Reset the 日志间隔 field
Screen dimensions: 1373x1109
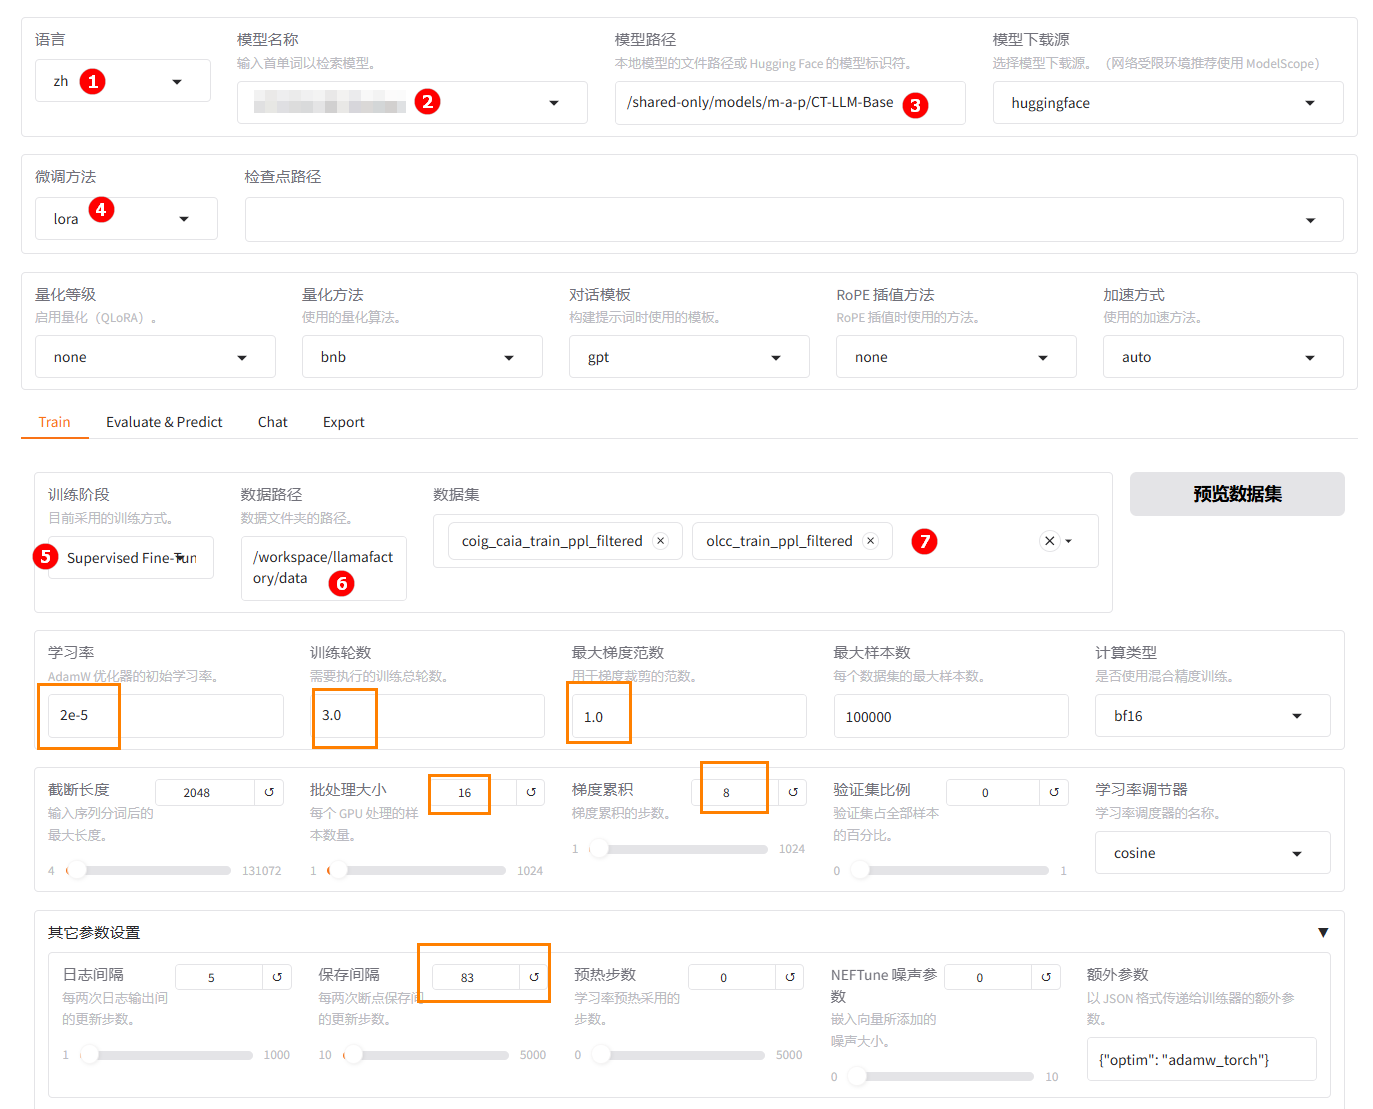click(277, 977)
